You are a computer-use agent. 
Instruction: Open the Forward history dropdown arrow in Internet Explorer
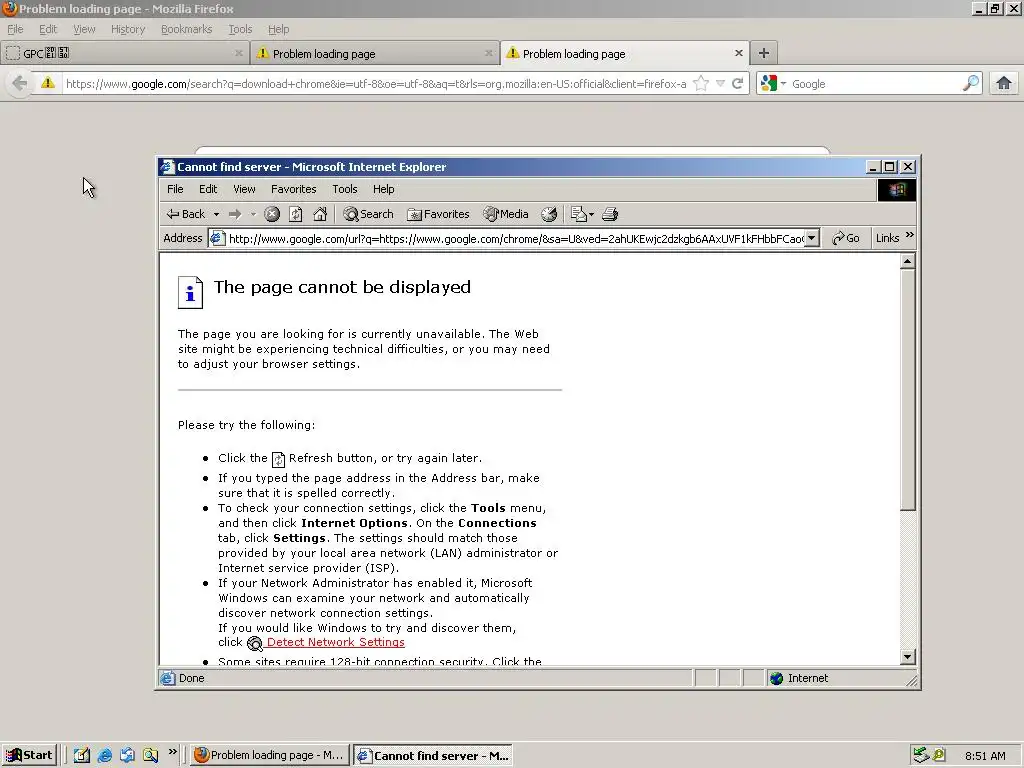point(253,214)
